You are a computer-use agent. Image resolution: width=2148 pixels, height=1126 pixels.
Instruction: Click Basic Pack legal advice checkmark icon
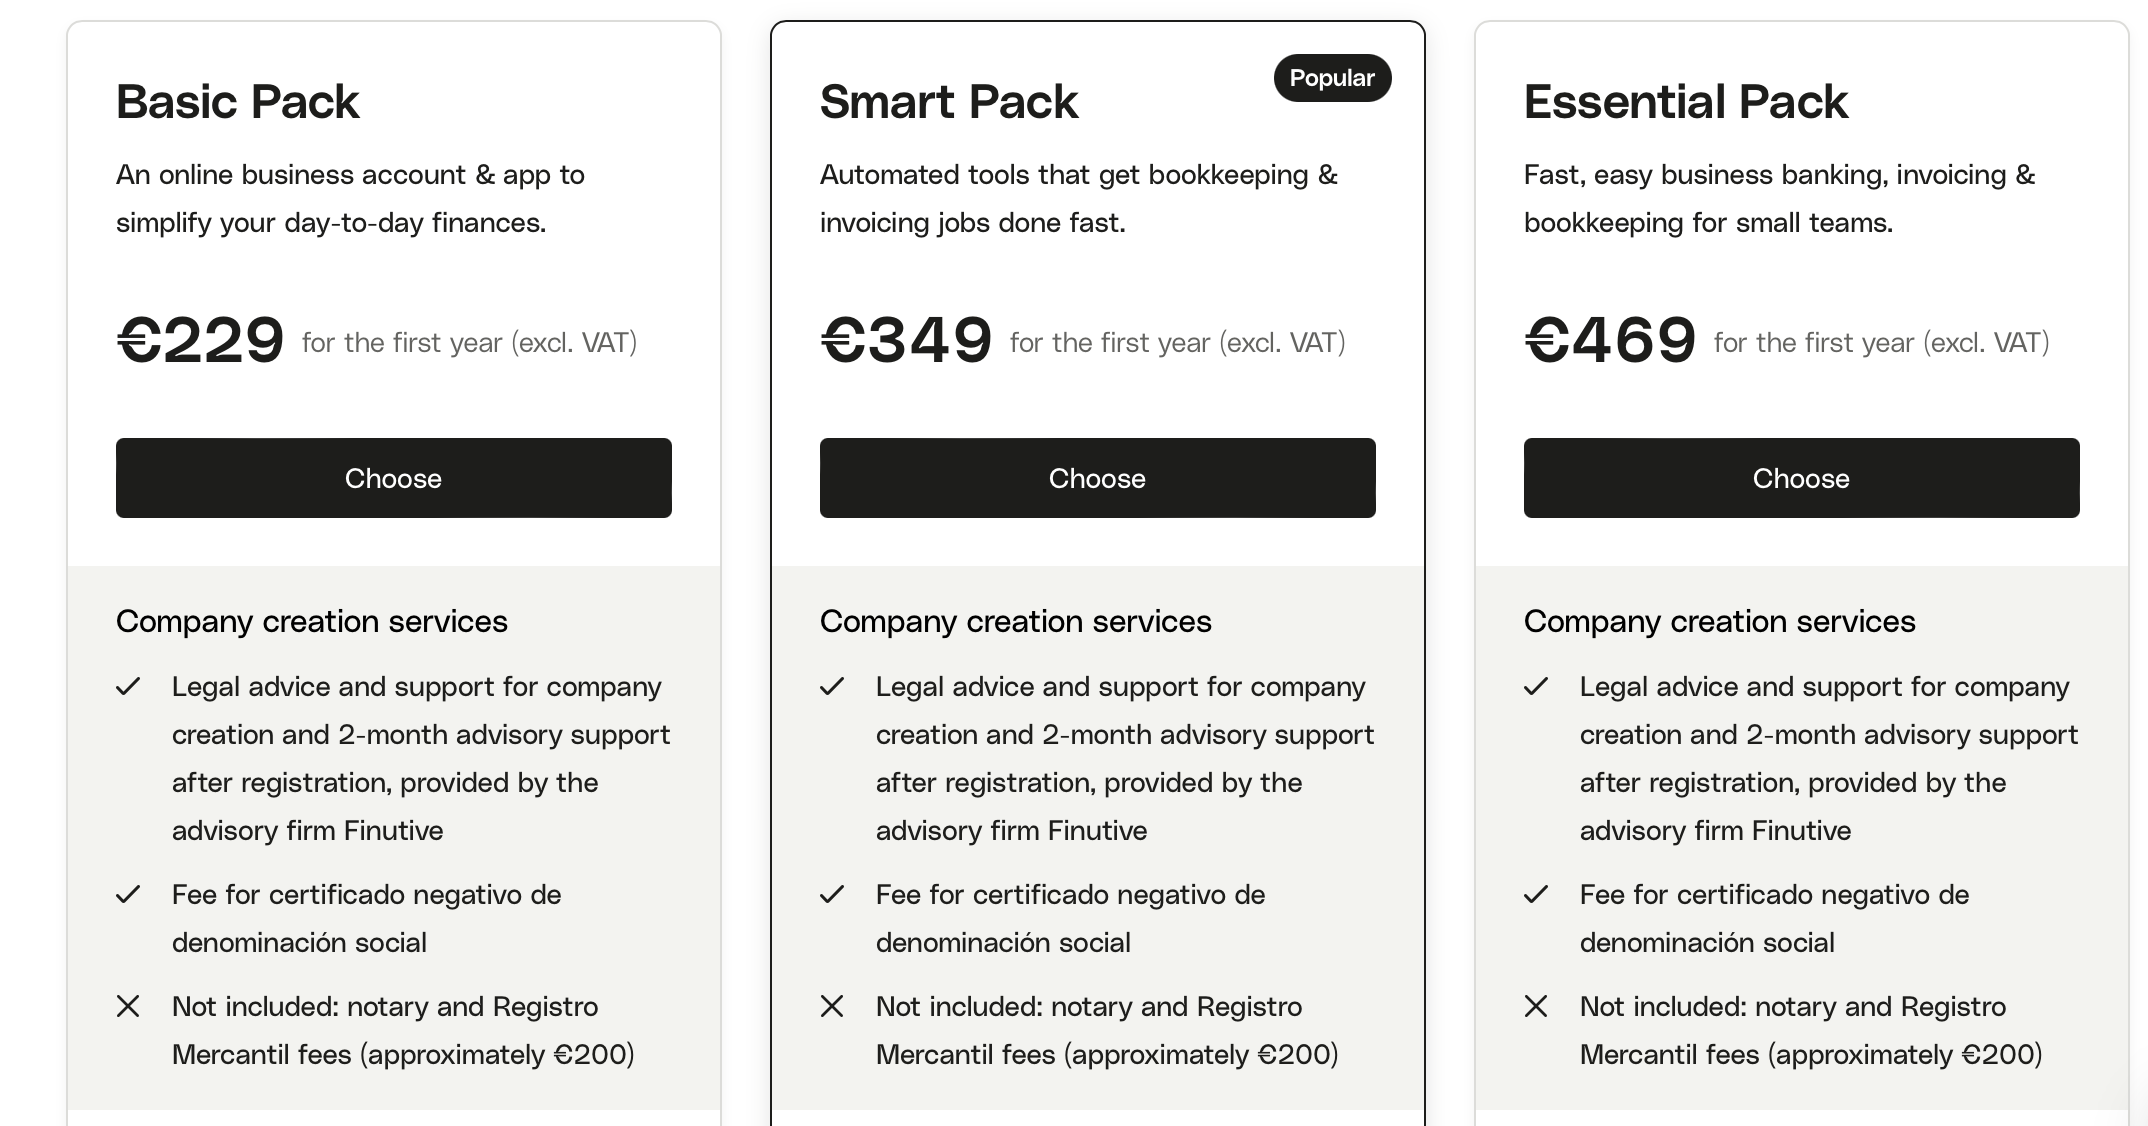tap(128, 687)
